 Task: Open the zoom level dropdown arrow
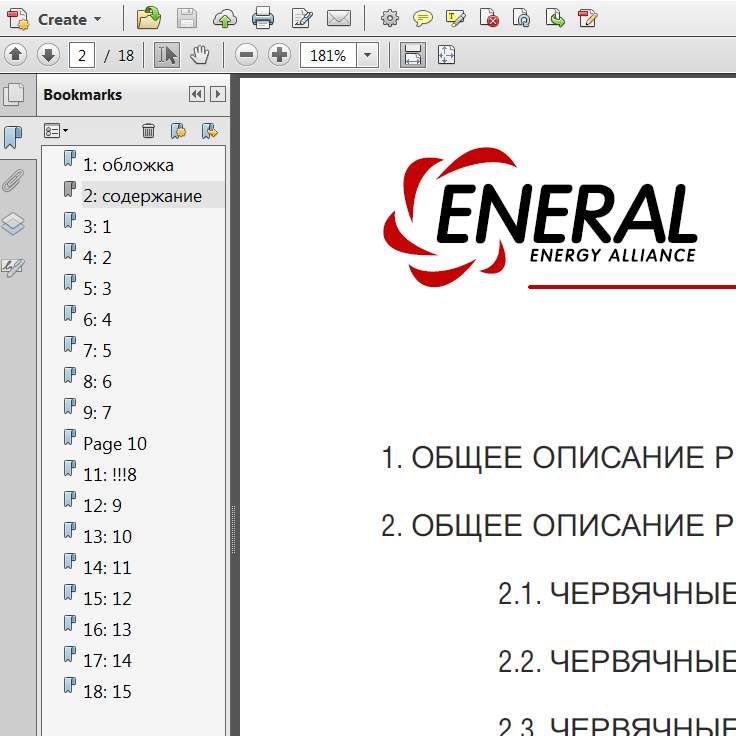368,55
